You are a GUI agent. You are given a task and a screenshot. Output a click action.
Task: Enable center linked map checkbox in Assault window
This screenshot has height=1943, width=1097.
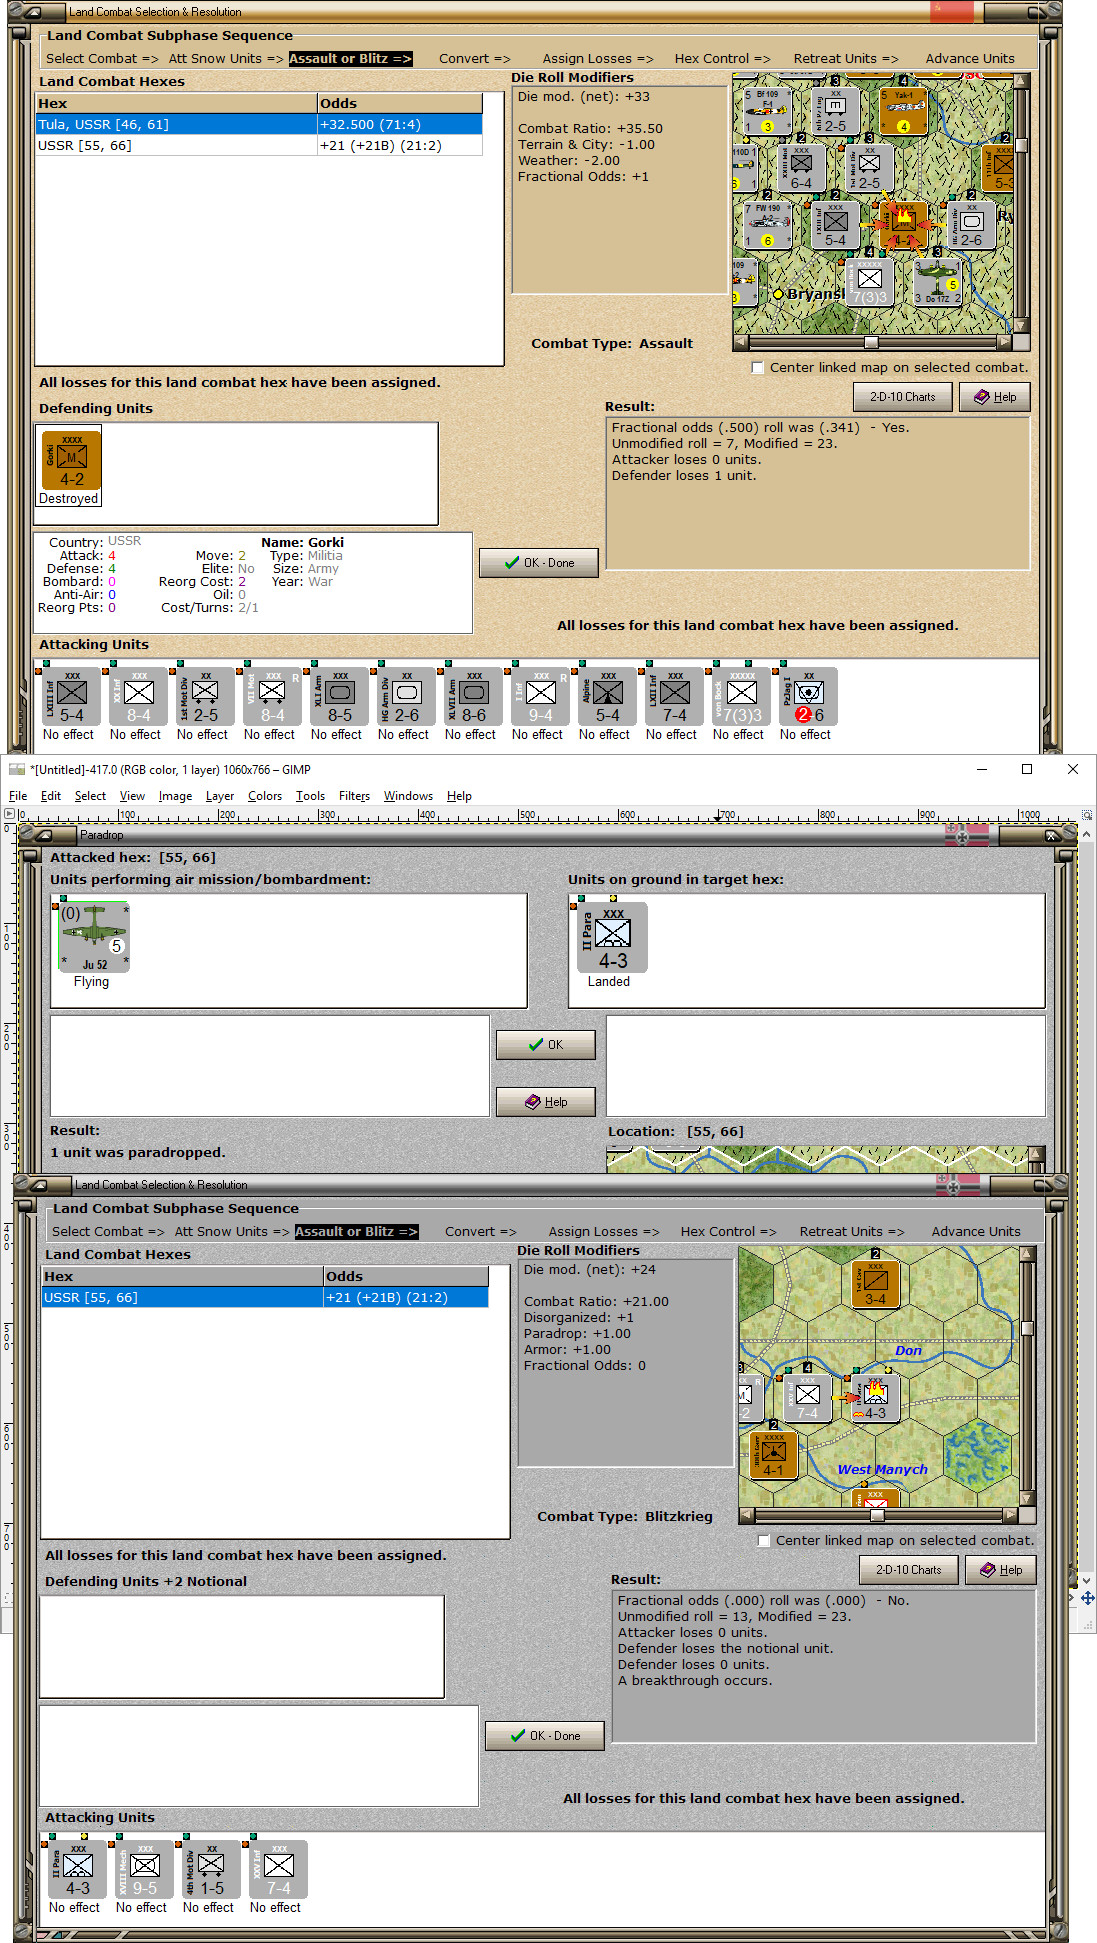point(758,368)
